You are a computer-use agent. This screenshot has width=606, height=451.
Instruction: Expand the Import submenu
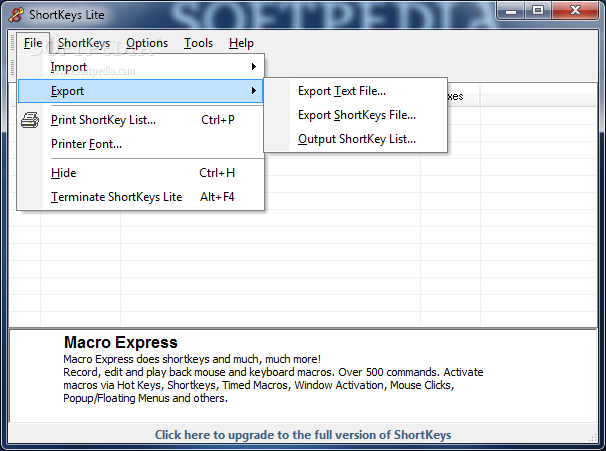point(141,67)
